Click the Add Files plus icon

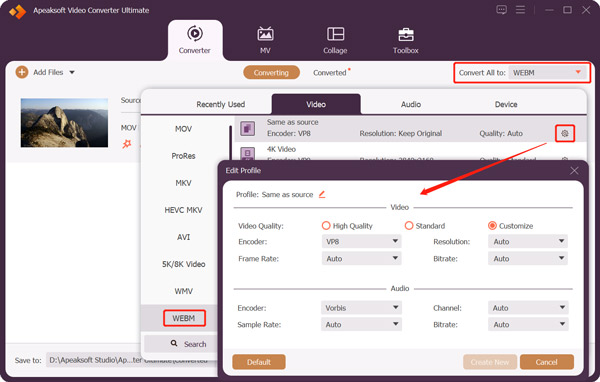point(22,72)
